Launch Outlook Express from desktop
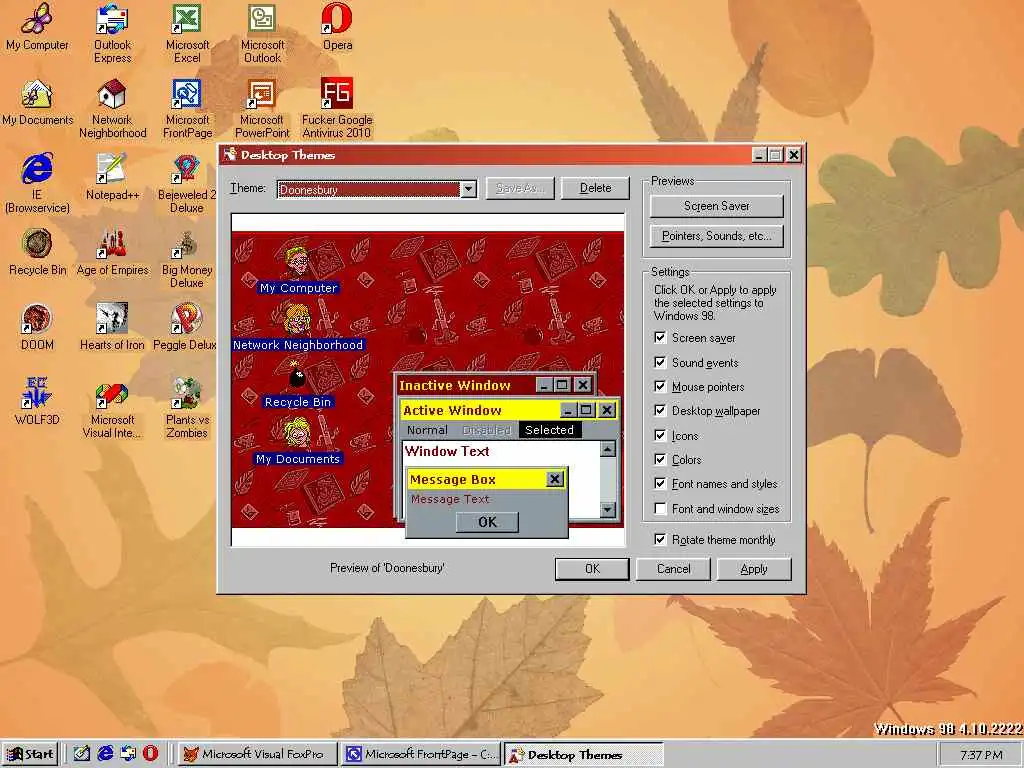 click(x=112, y=33)
